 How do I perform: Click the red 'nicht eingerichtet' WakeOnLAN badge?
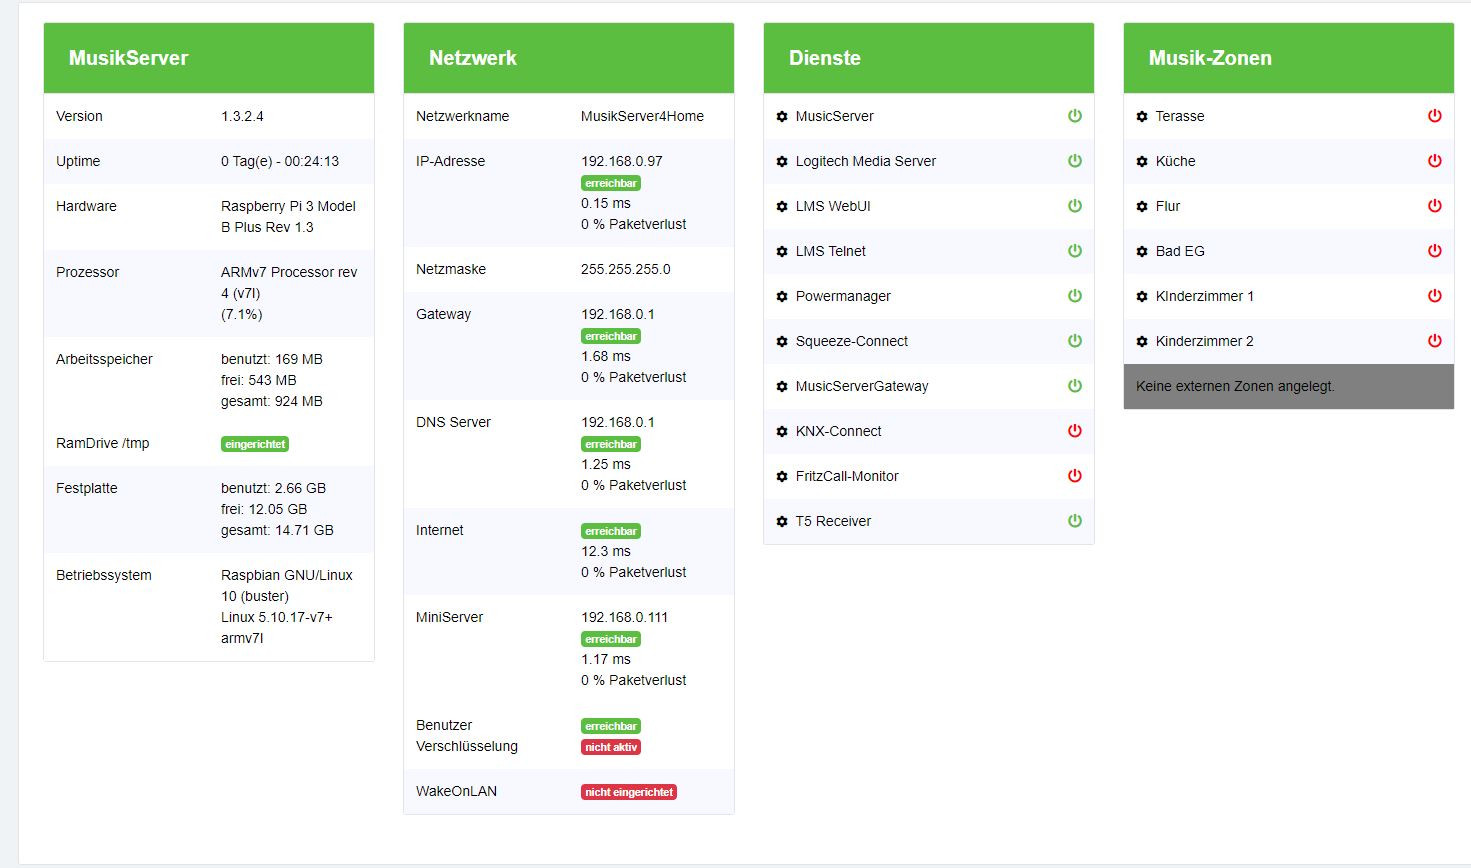click(629, 792)
